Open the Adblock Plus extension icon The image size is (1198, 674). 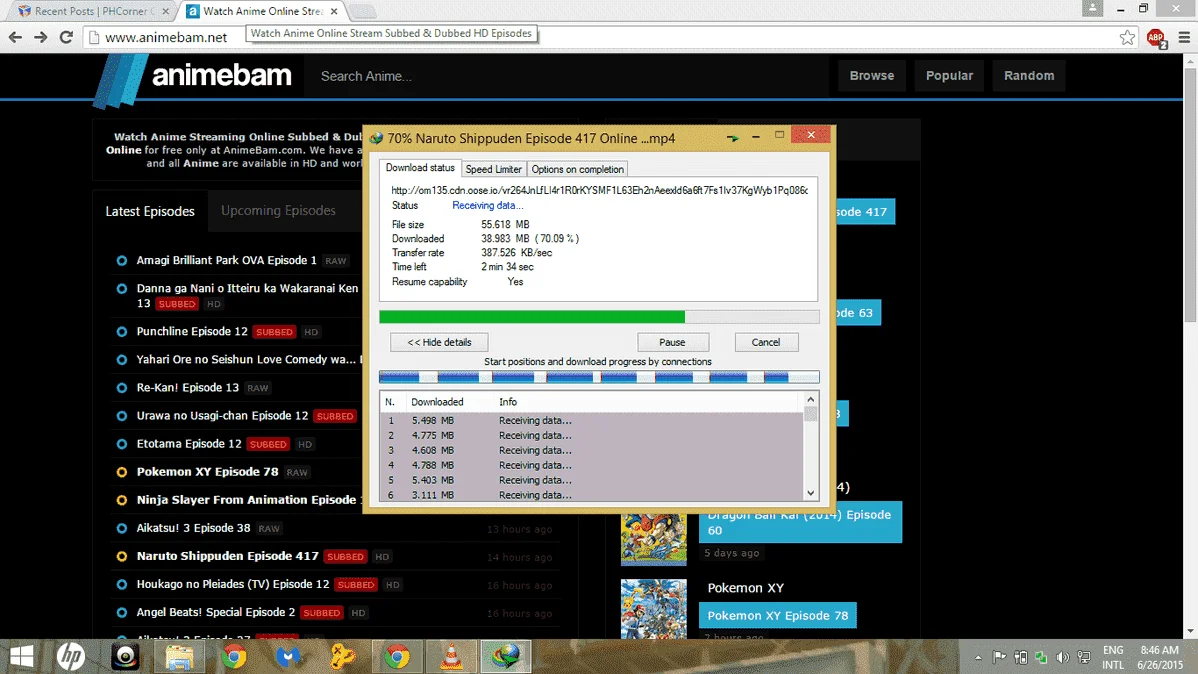pos(1156,37)
